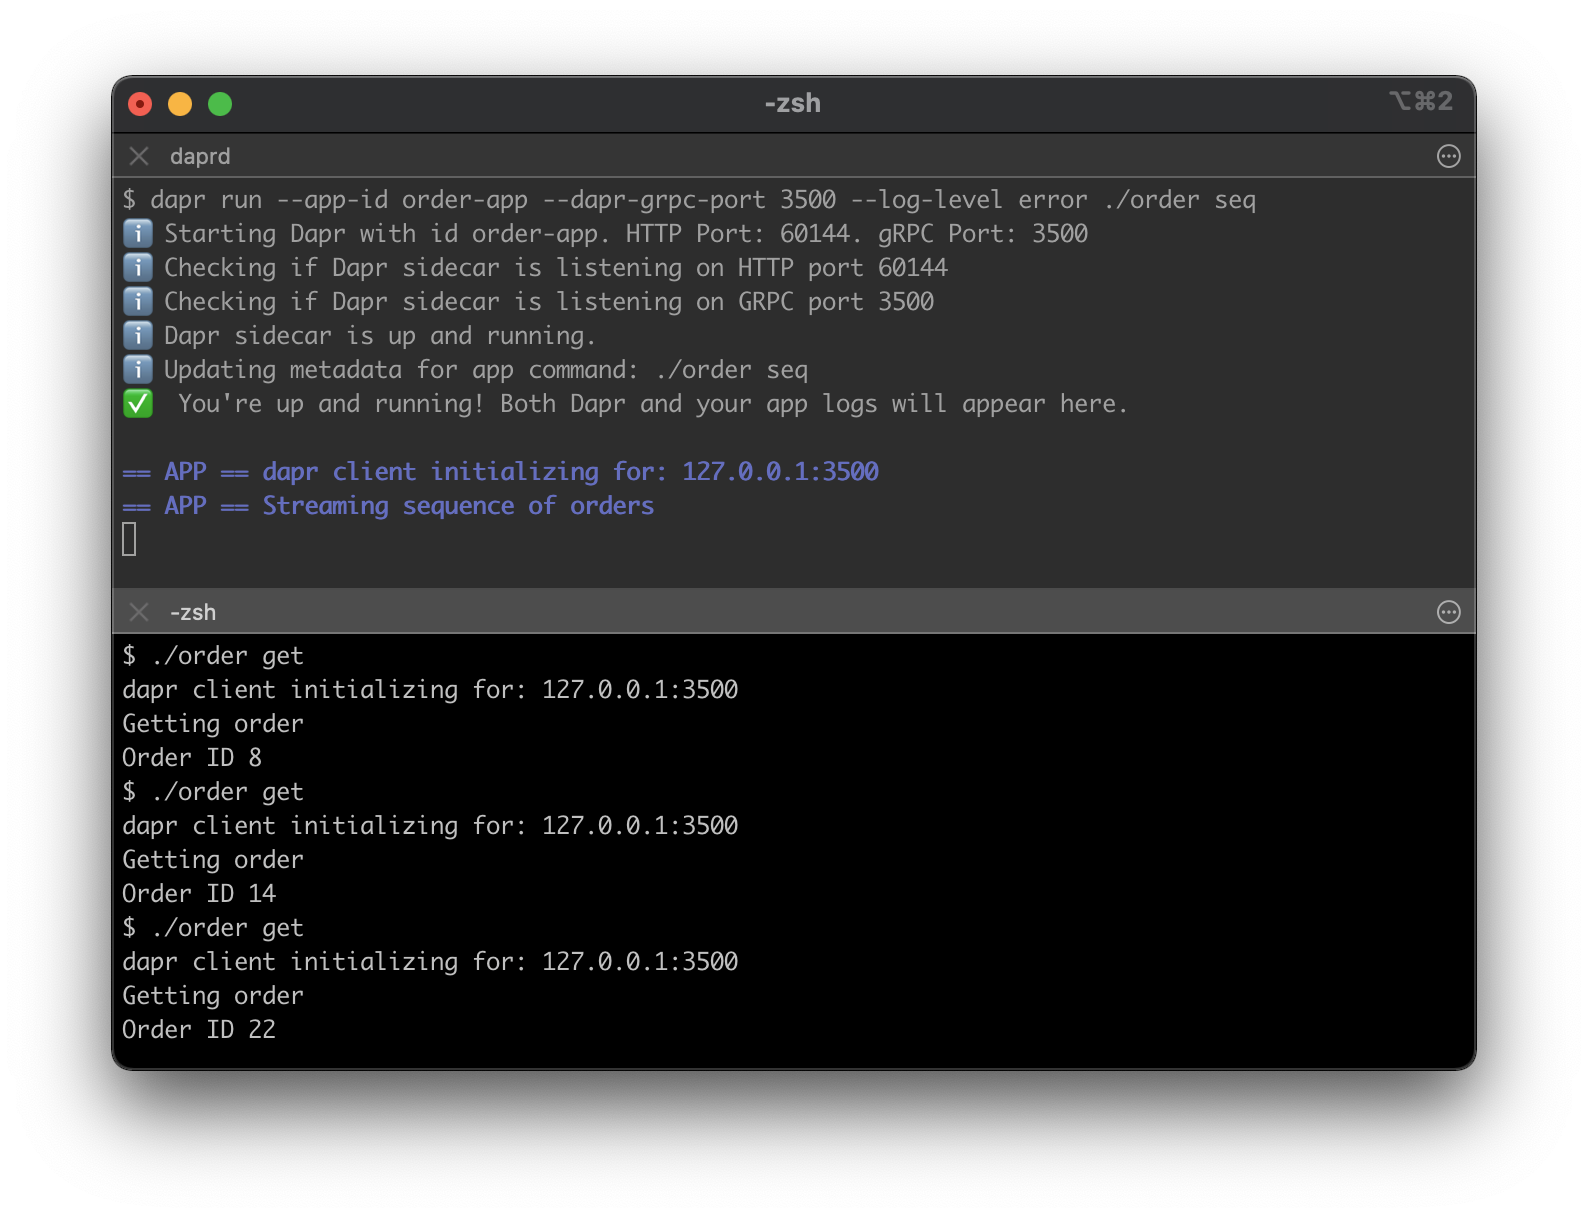Screen dimensions: 1588x1218
Task: Select the daprd pane title
Action: pos(200,156)
